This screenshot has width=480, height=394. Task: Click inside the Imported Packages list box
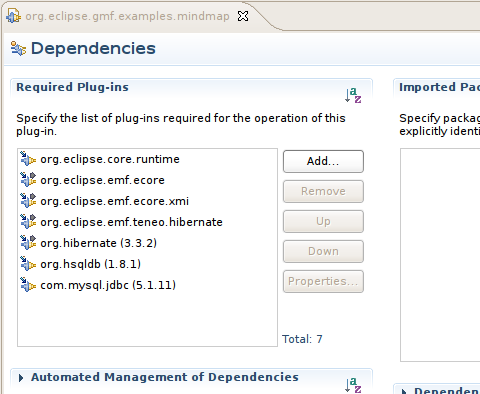(x=440, y=255)
